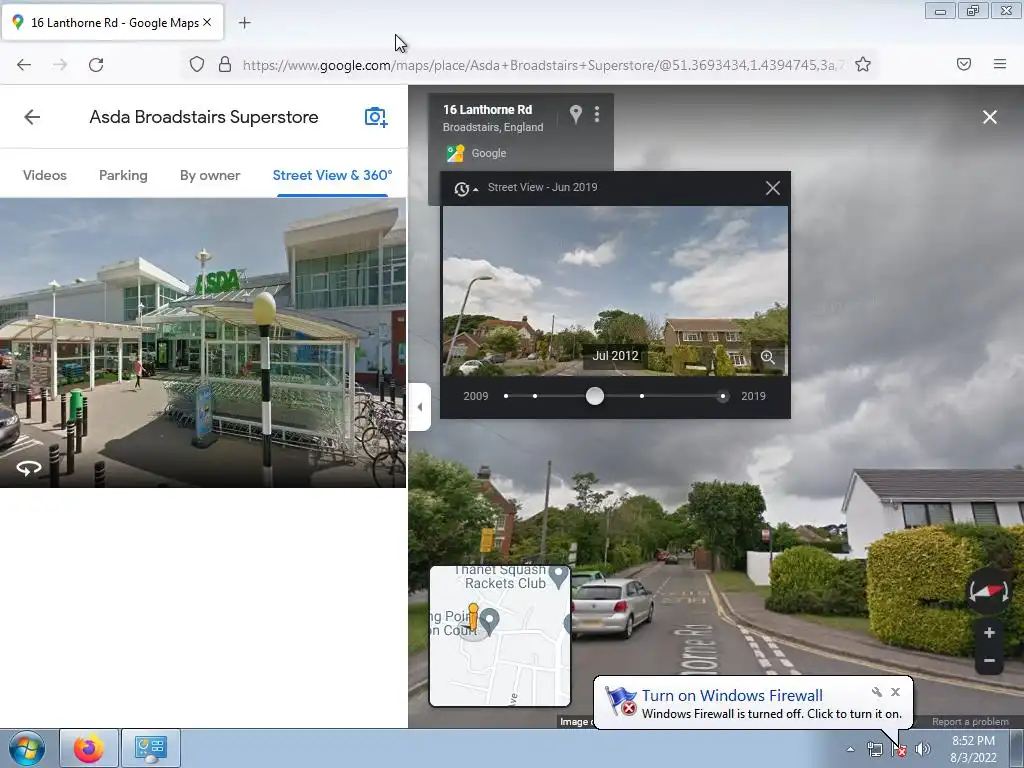Collapse the side panel with arrow handle
Viewport: 1024px width, 768px height.
(x=419, y=407)
